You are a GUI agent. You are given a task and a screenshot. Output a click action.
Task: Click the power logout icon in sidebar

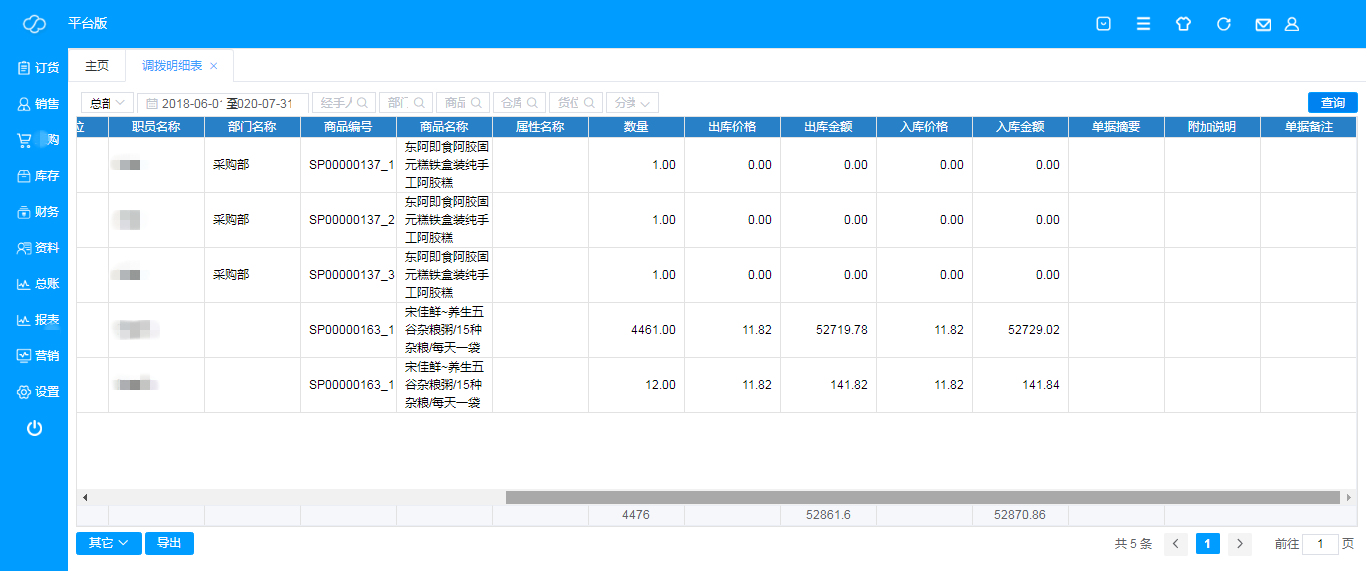34,428
